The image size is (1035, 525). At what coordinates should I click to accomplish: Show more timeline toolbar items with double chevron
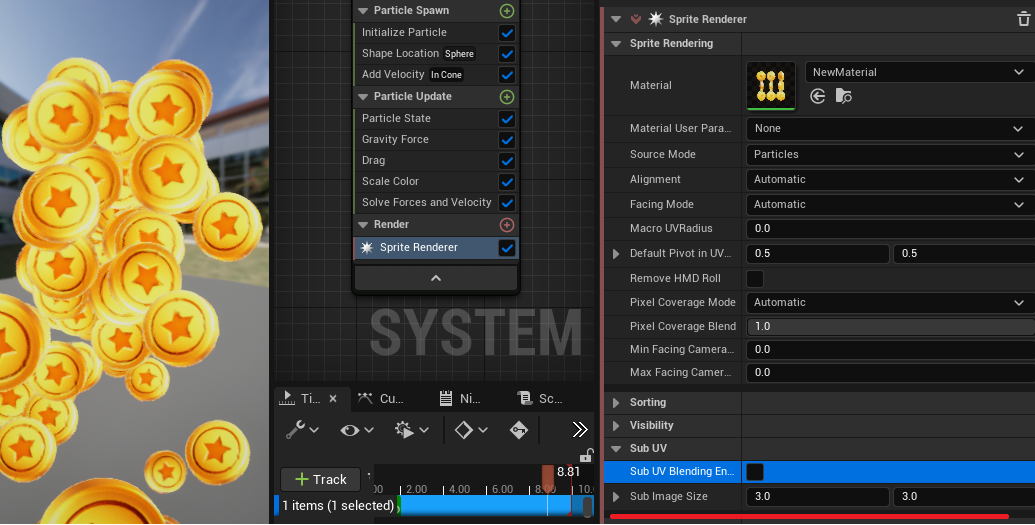(580, 430)
